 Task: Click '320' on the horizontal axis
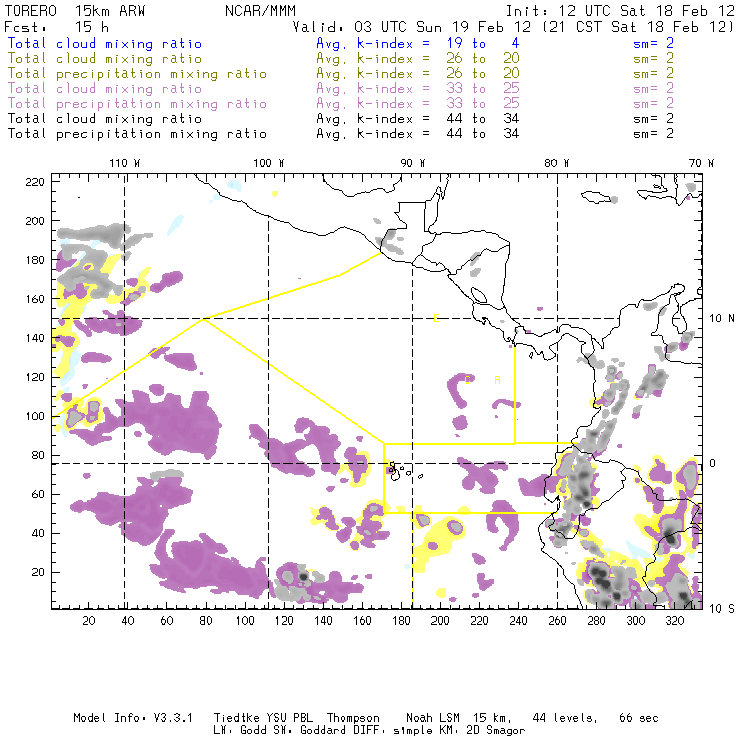[674, 621]
